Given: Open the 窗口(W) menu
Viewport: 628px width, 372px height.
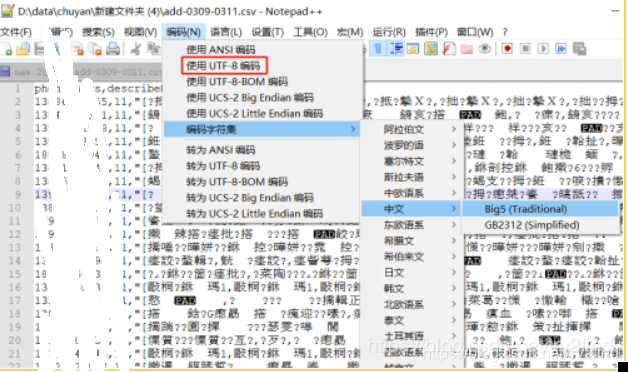Looking at the screenshot, I should coord(475,32).
